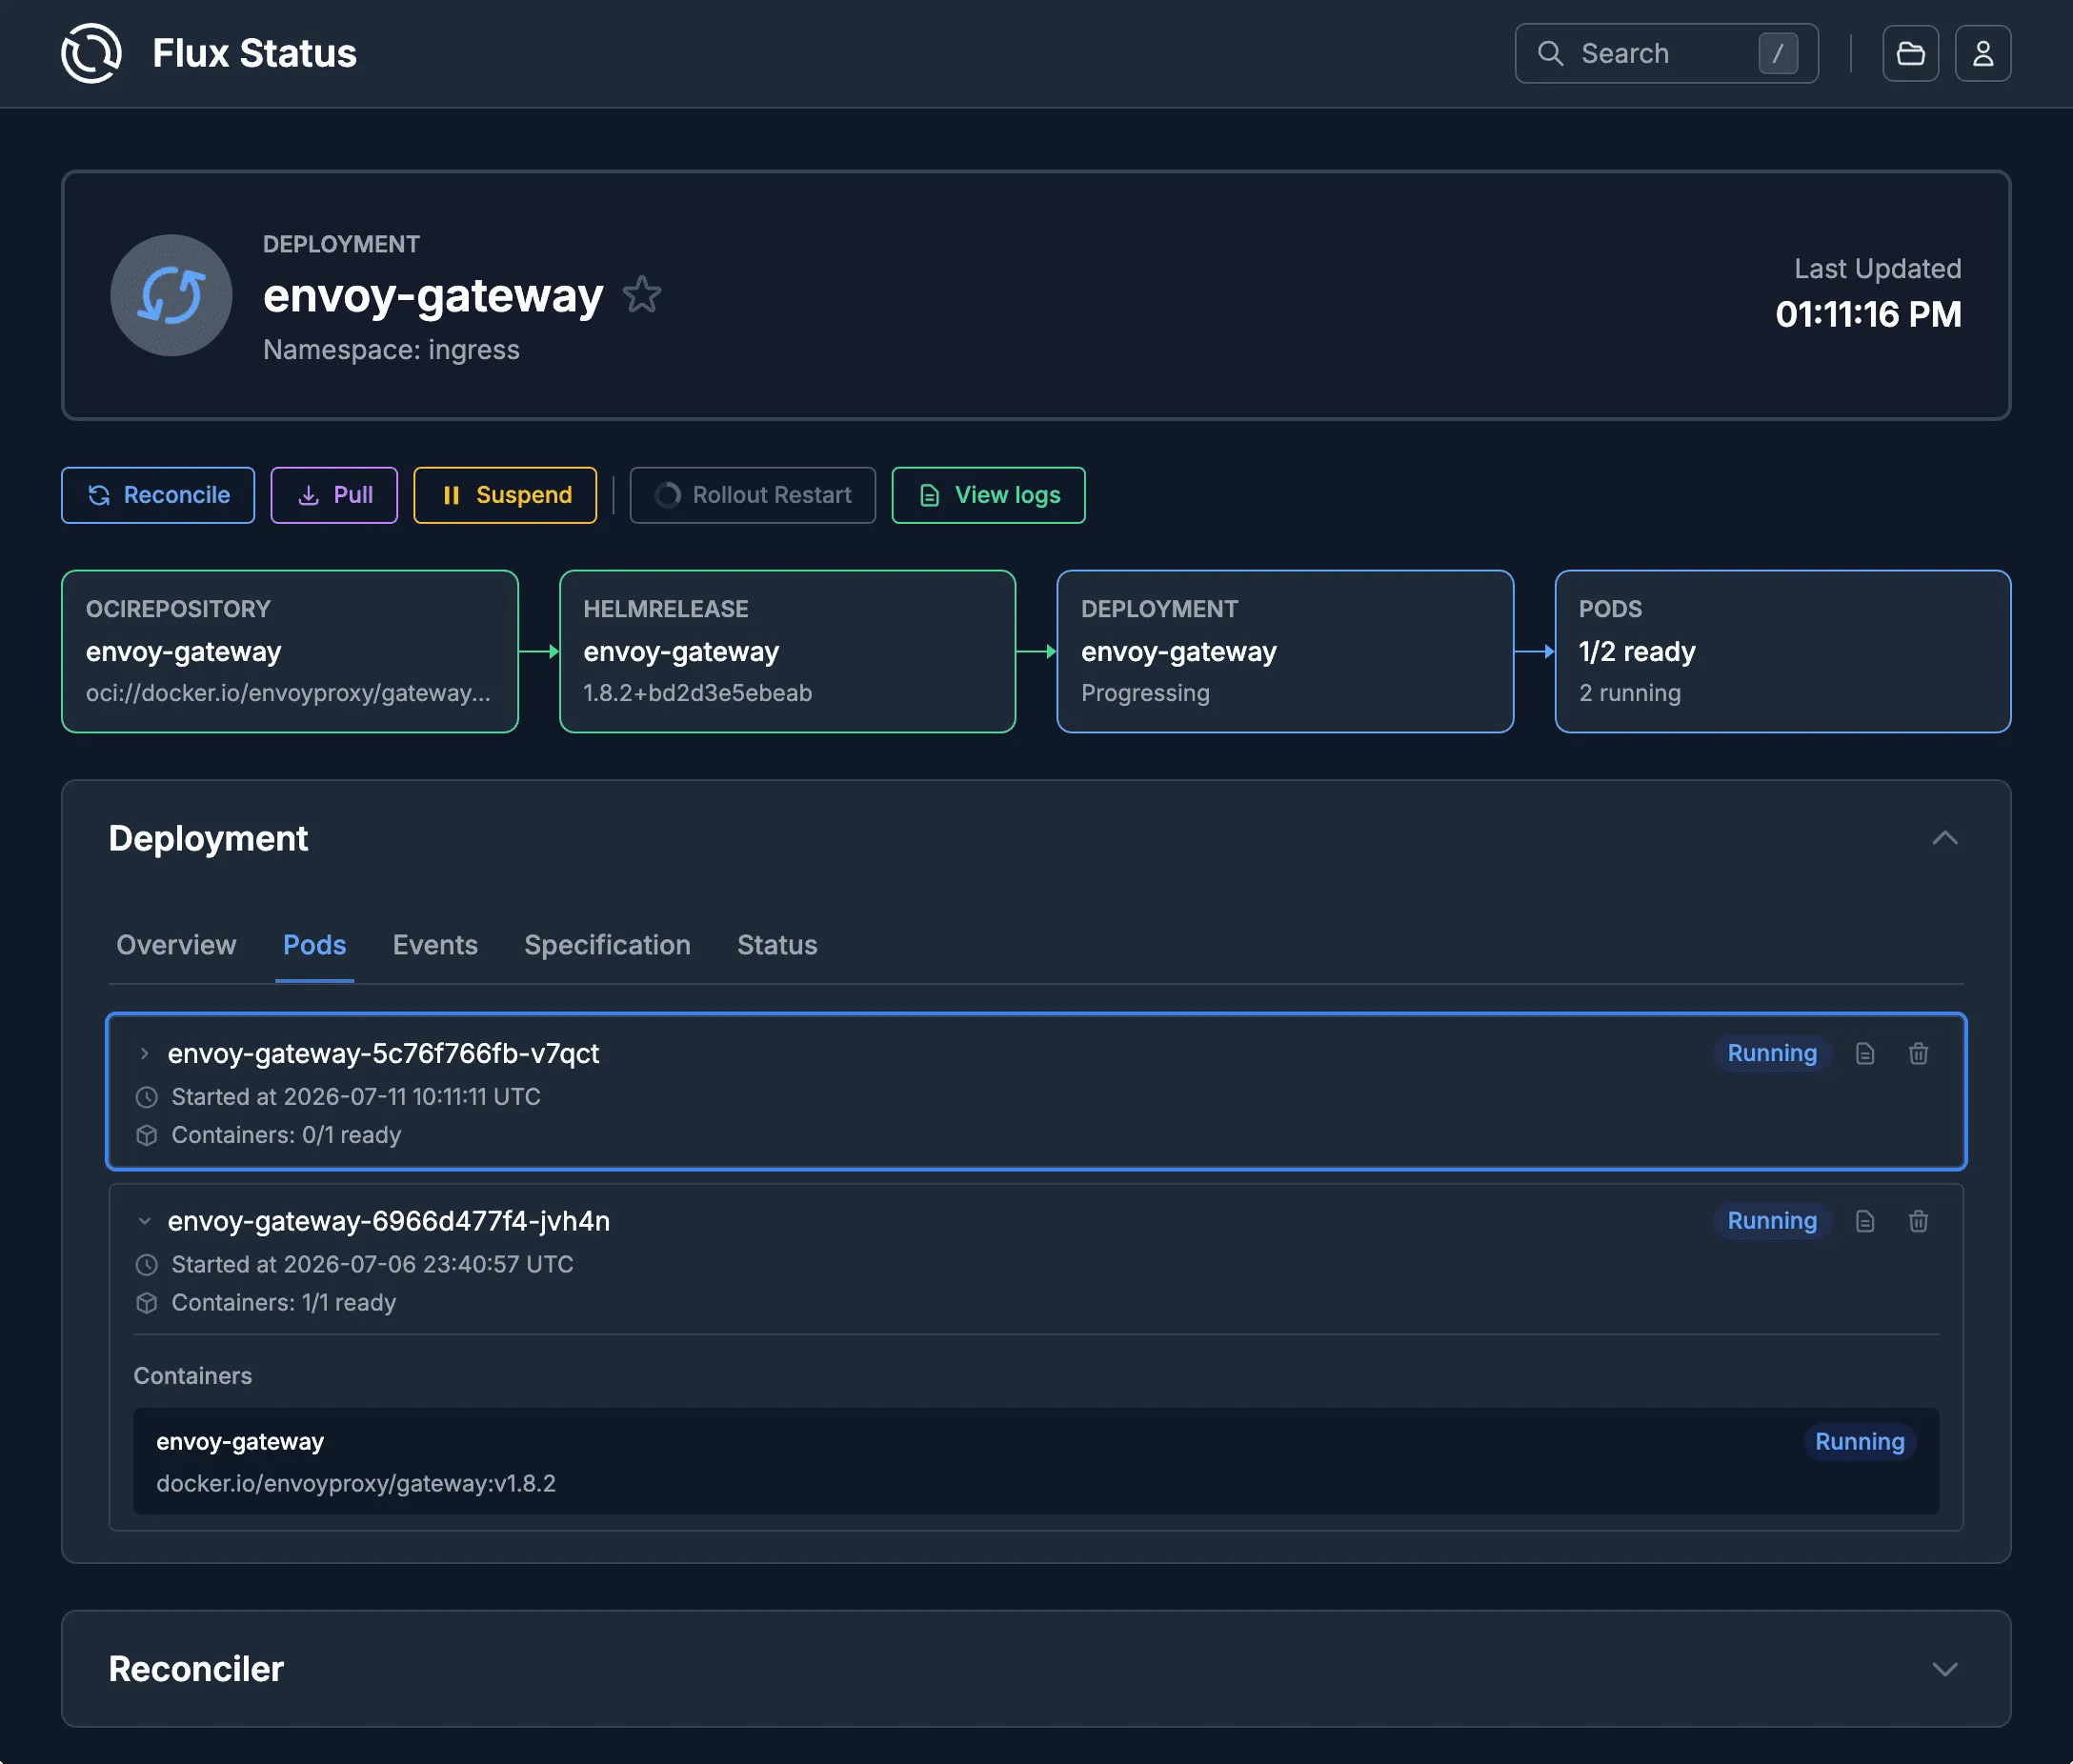
Task: Switch to the Specification tab
Action: [607, 945]
